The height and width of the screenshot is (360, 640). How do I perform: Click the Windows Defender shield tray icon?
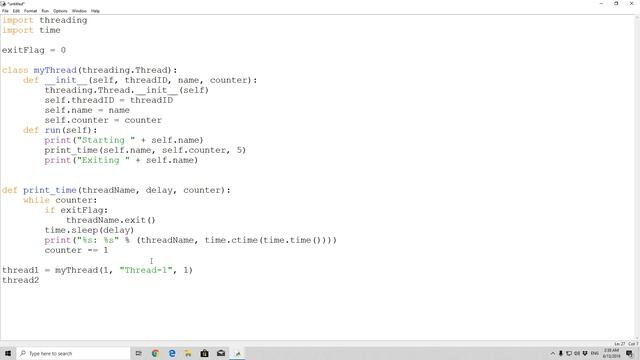(585, 353)
